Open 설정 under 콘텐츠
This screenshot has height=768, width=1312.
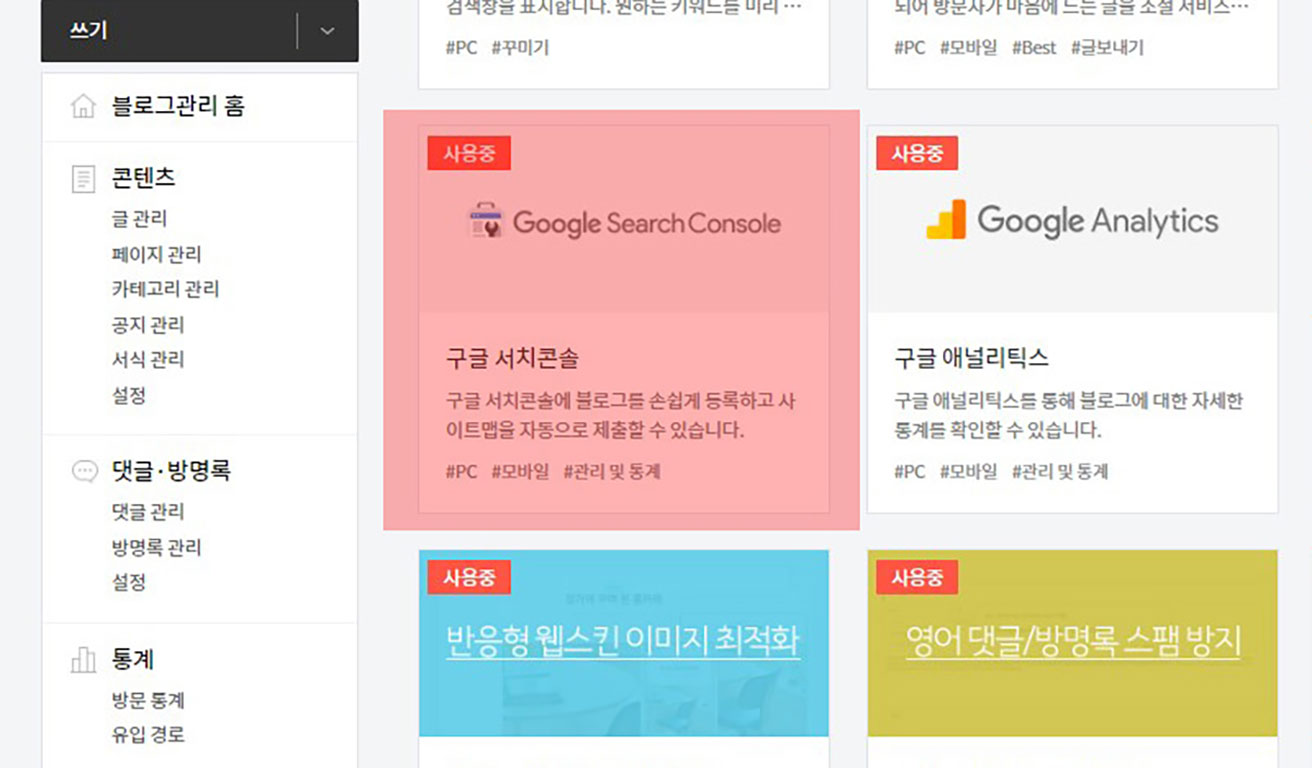pos(129,395)
